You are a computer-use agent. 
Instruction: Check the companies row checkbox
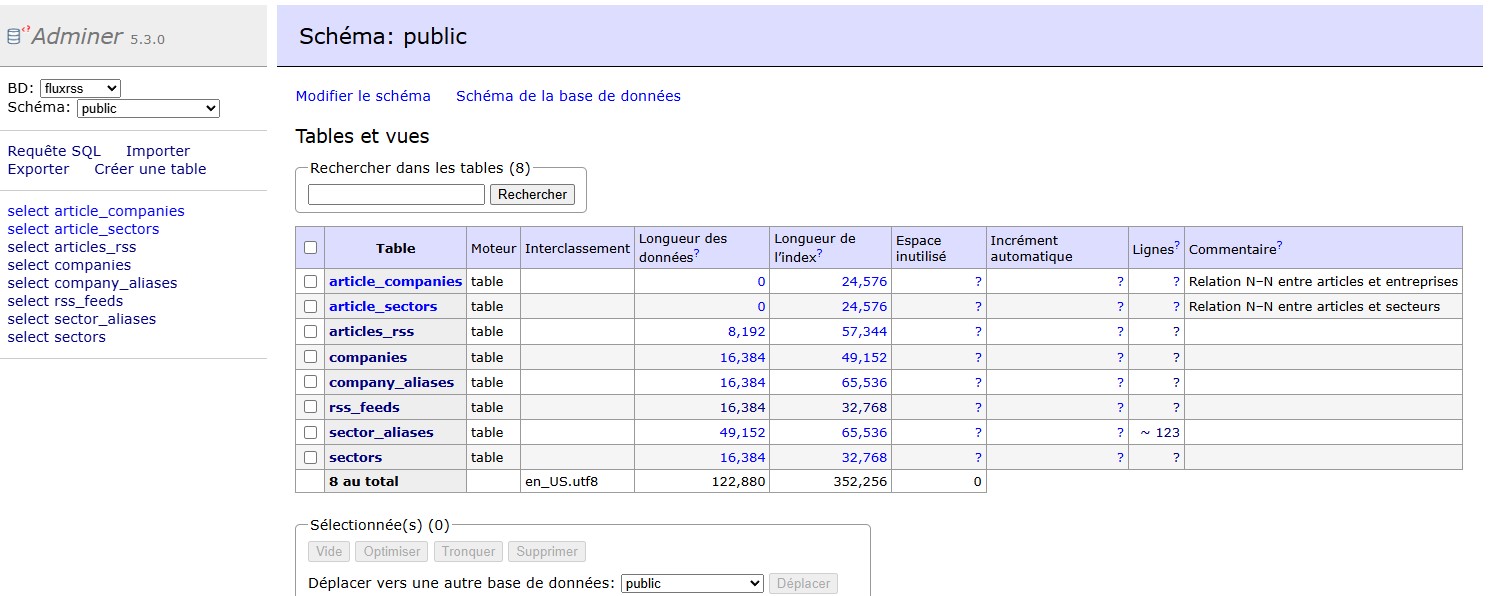click(x=310, y=357)
